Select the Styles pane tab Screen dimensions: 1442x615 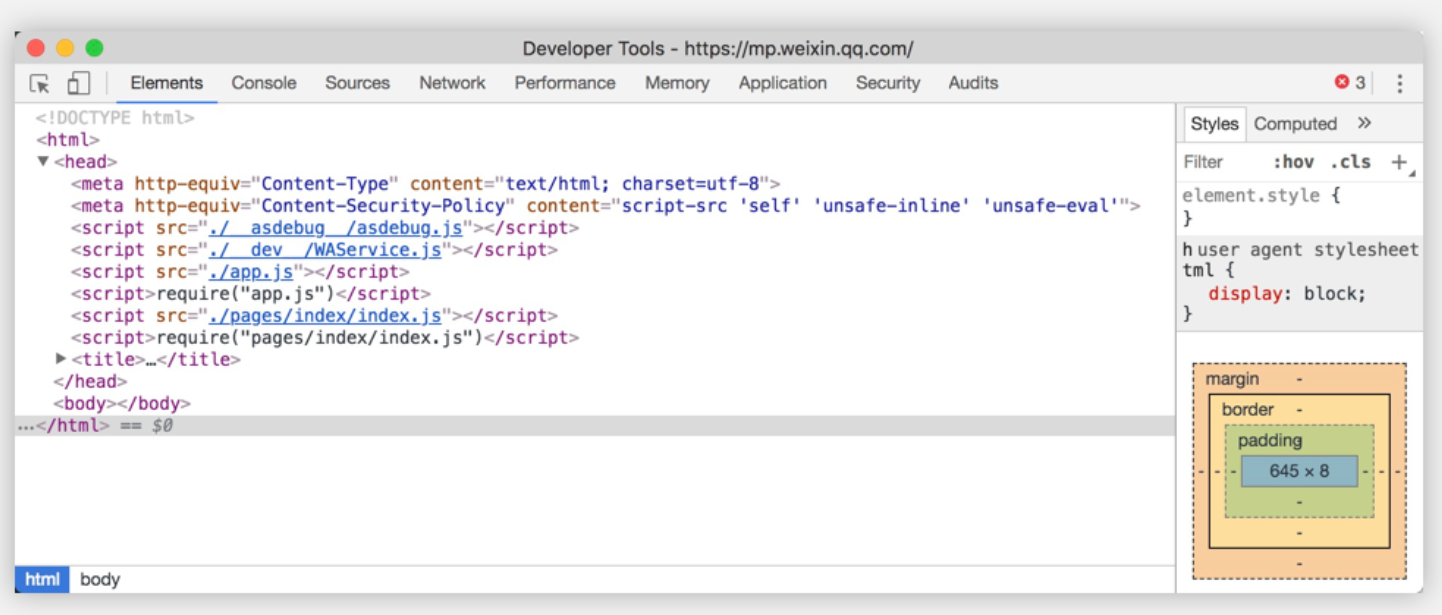coord(1214,124)
